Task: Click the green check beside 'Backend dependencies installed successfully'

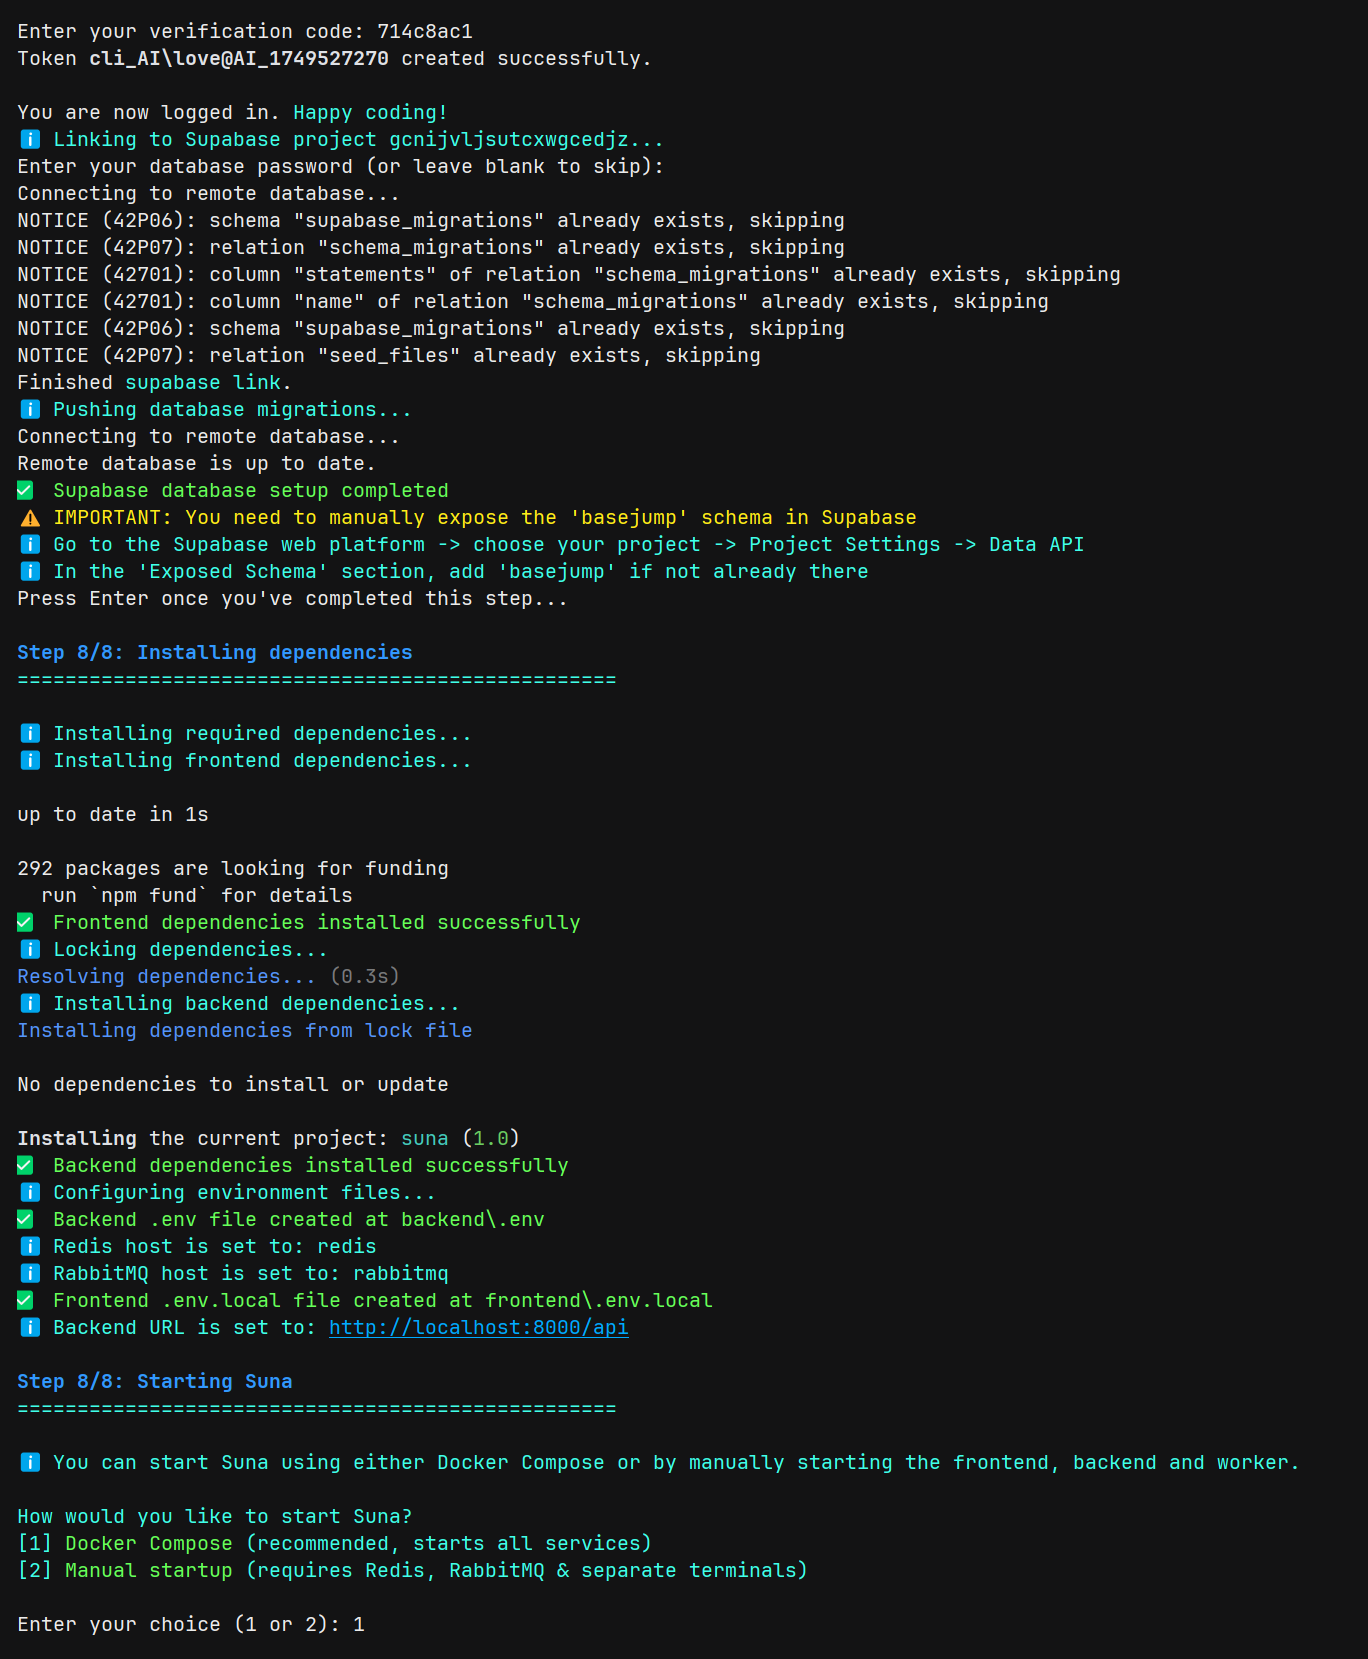Action: pos(26,1165)
